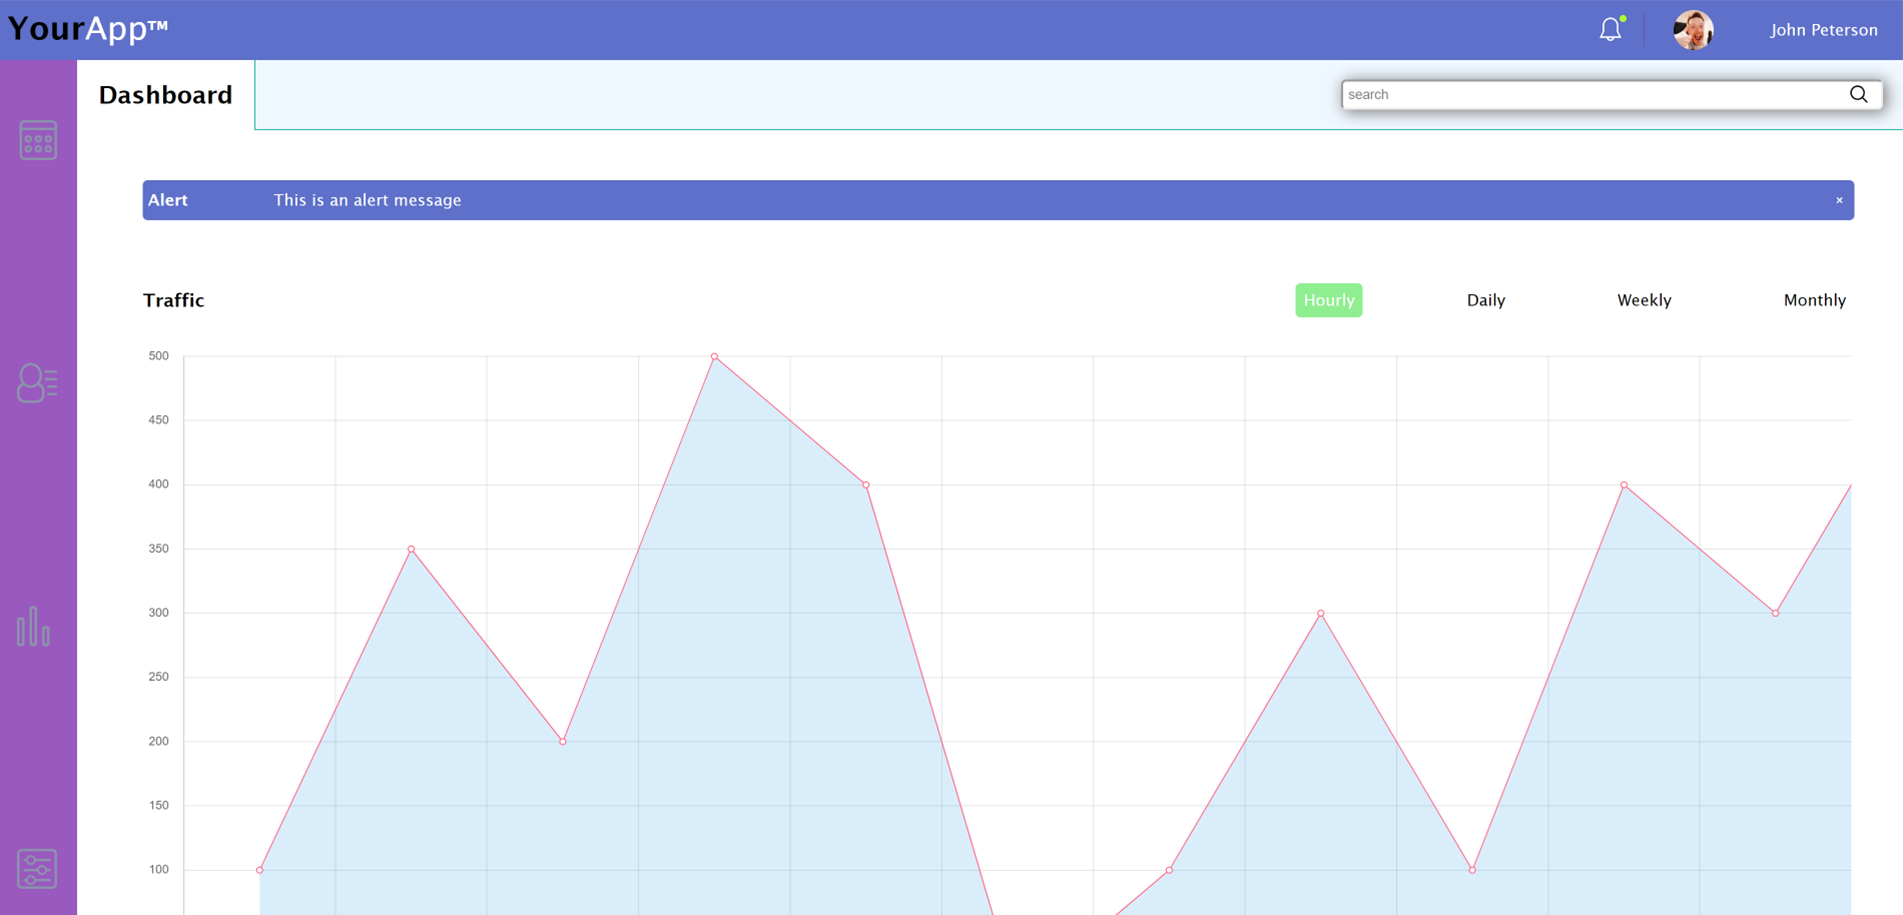Dismiss the alert message banner
This screenshot has height=915, width=1903.
click(x=1839, y=200)
